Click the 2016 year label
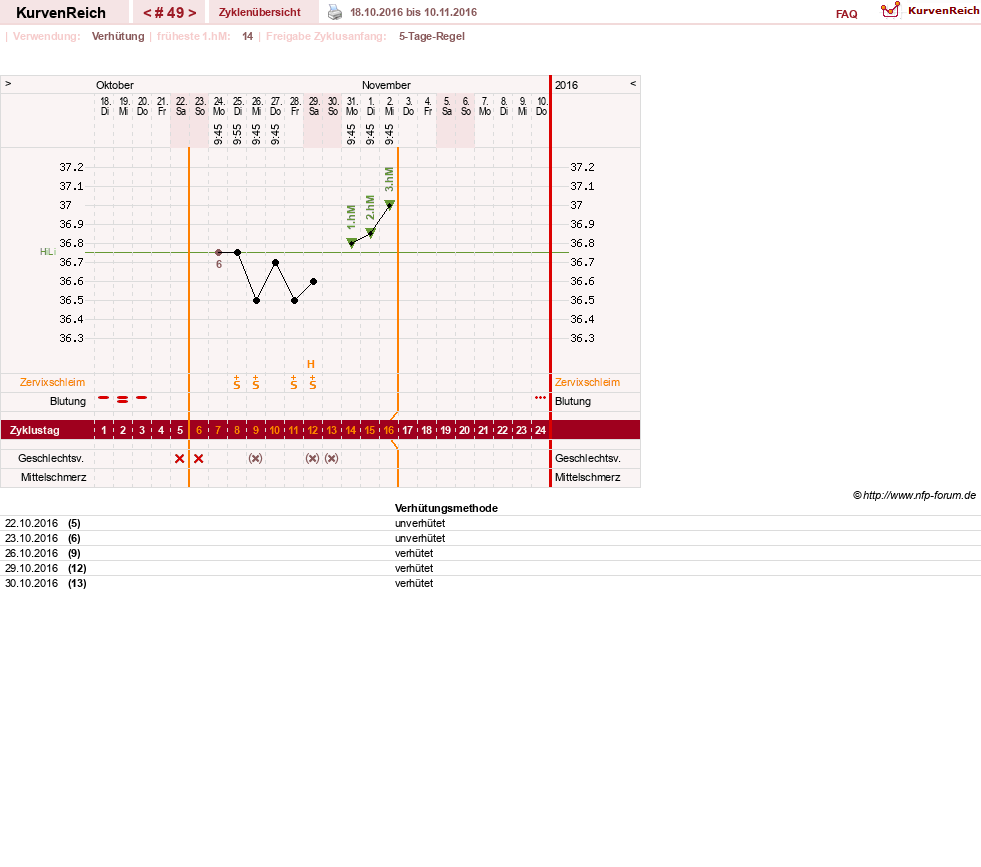This screenshot has width=981, height=867. (x=566, y=85)
